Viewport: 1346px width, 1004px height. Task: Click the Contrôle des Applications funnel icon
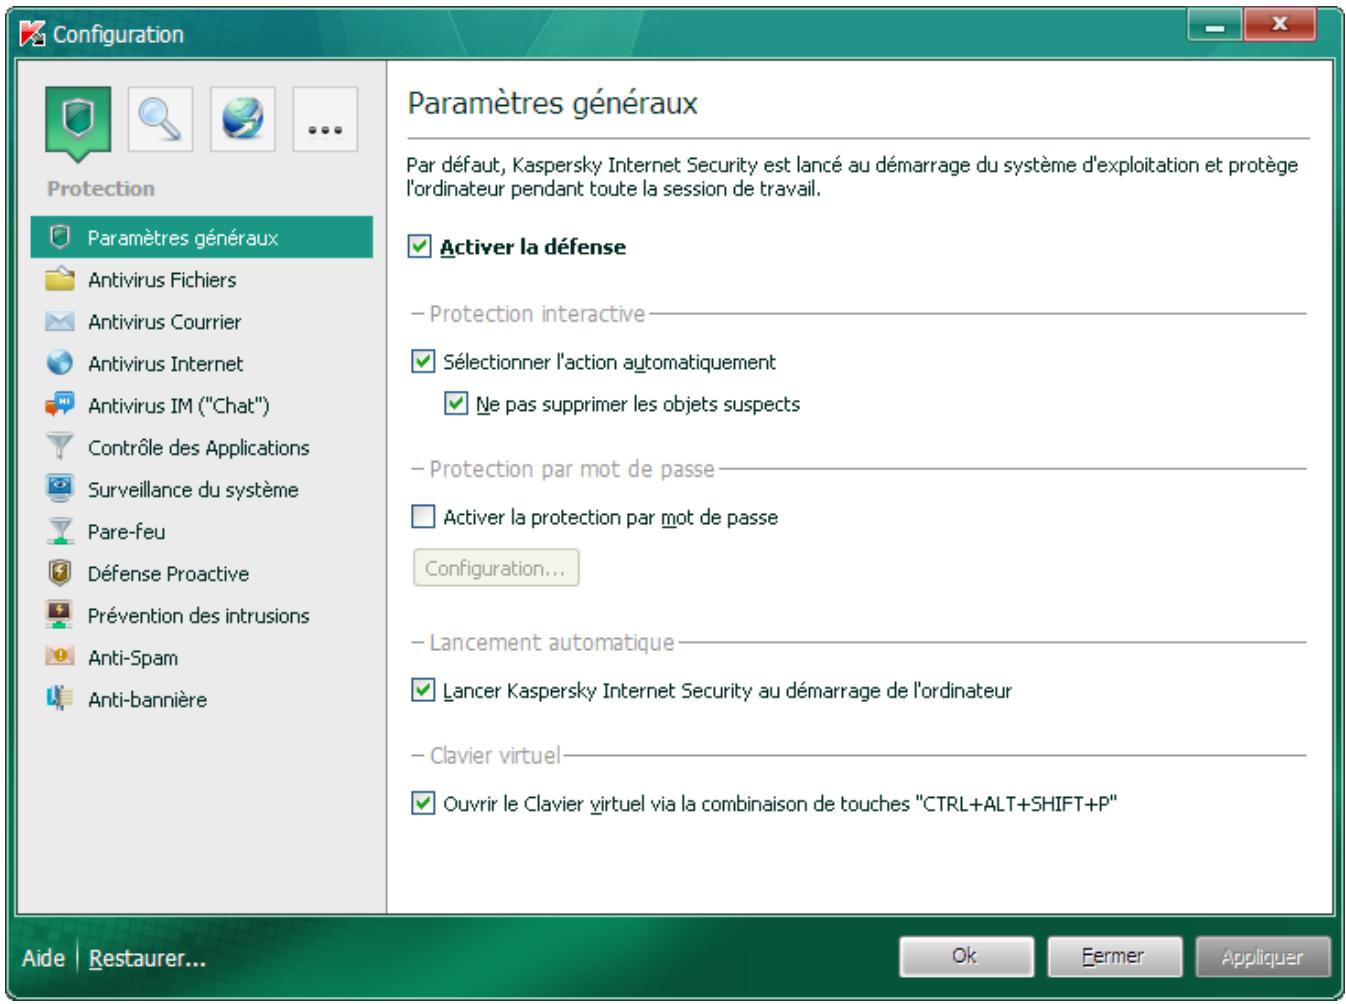[60, 447]
